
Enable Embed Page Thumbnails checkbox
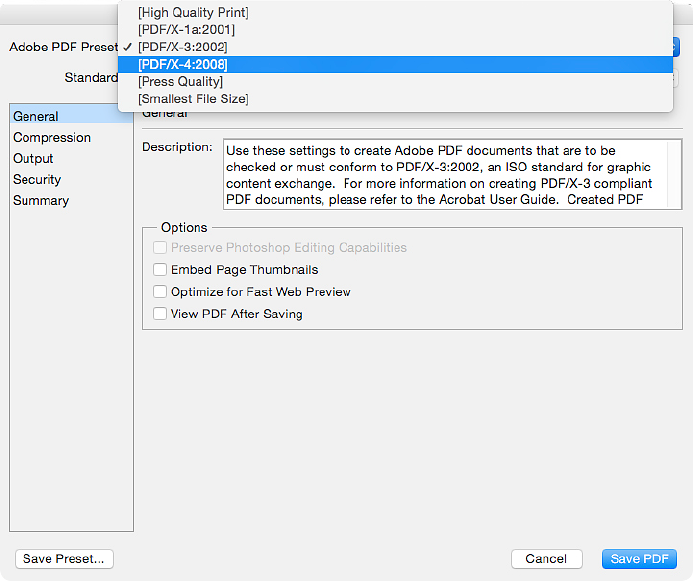(160, 270)
